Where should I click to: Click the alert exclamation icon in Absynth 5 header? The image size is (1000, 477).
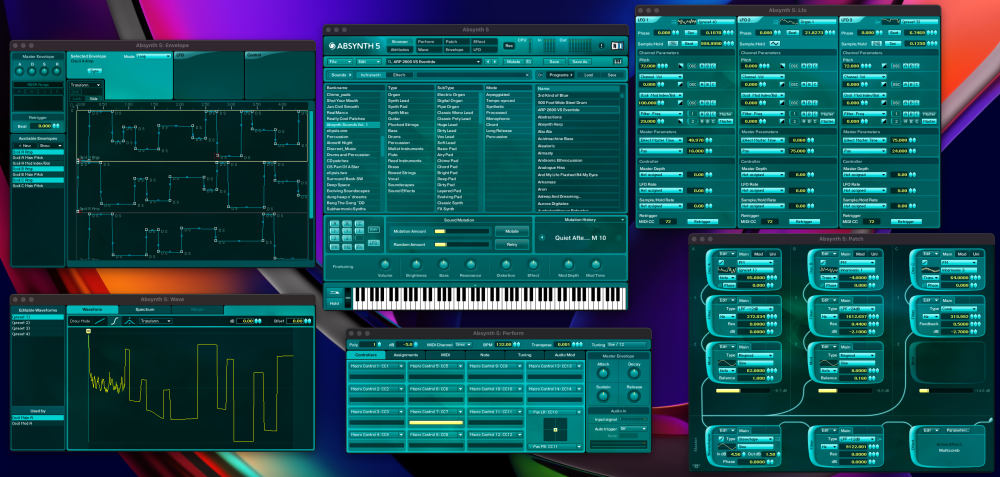click(601, 46)
